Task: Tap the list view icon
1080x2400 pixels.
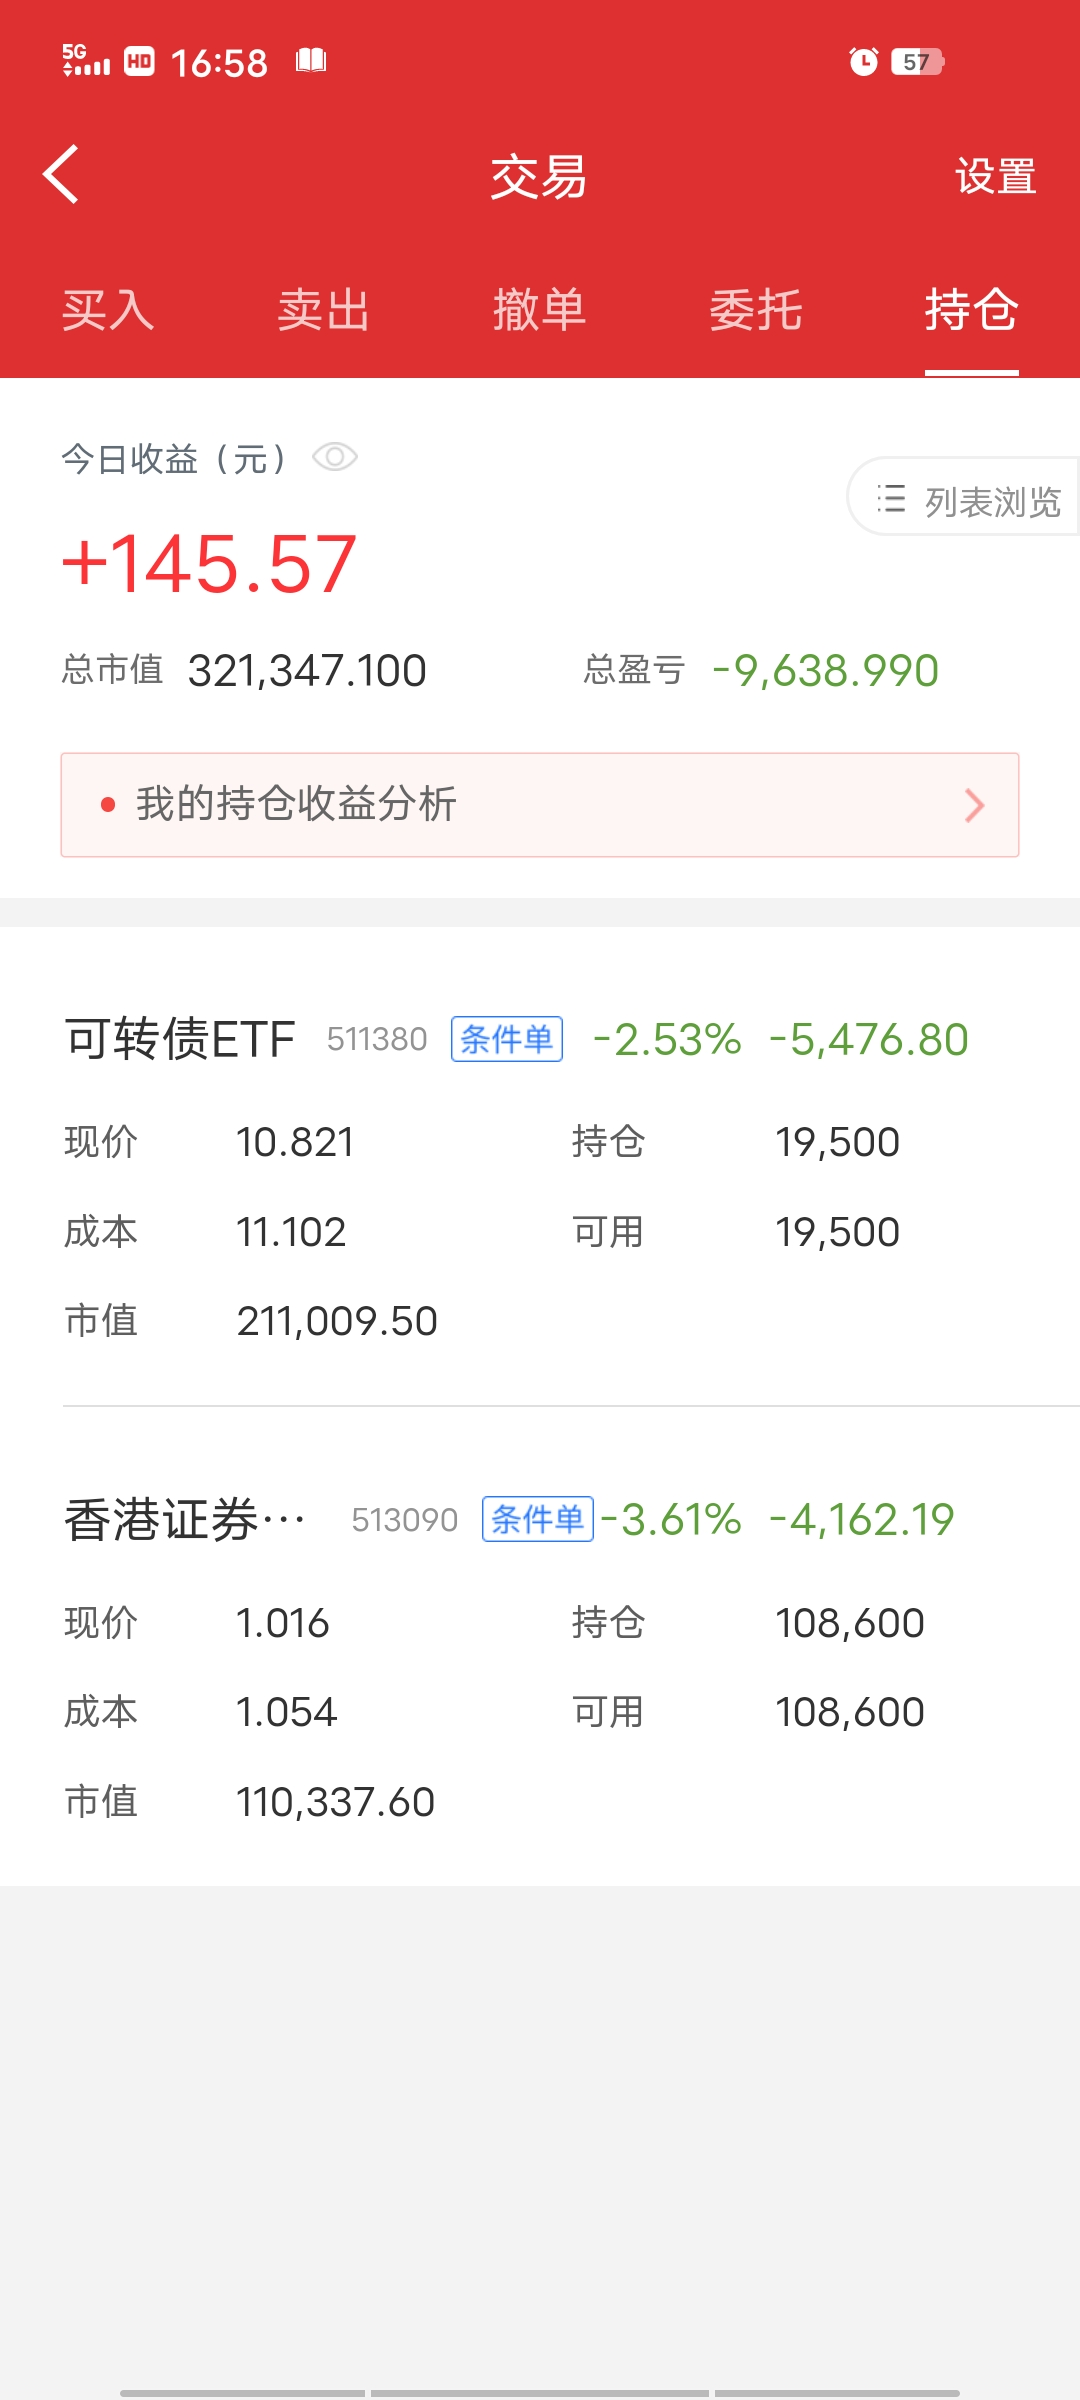Action: [x=891, y=499]
